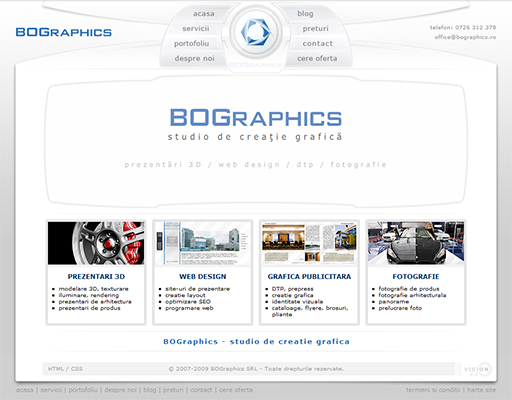Screen dimensions: 512x400
Task: Open the brochure layout thumbnail
Action: pyautogui.click(x=309, y=243)
